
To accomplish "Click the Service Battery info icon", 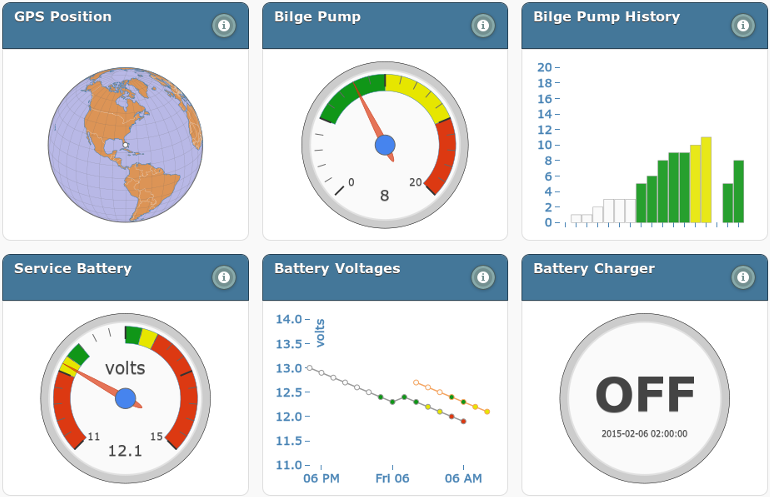I will click(224, 277).
